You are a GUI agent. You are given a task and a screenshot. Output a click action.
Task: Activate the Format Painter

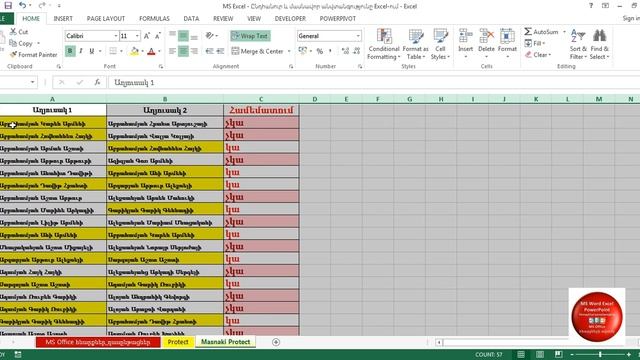pos(33,55)
